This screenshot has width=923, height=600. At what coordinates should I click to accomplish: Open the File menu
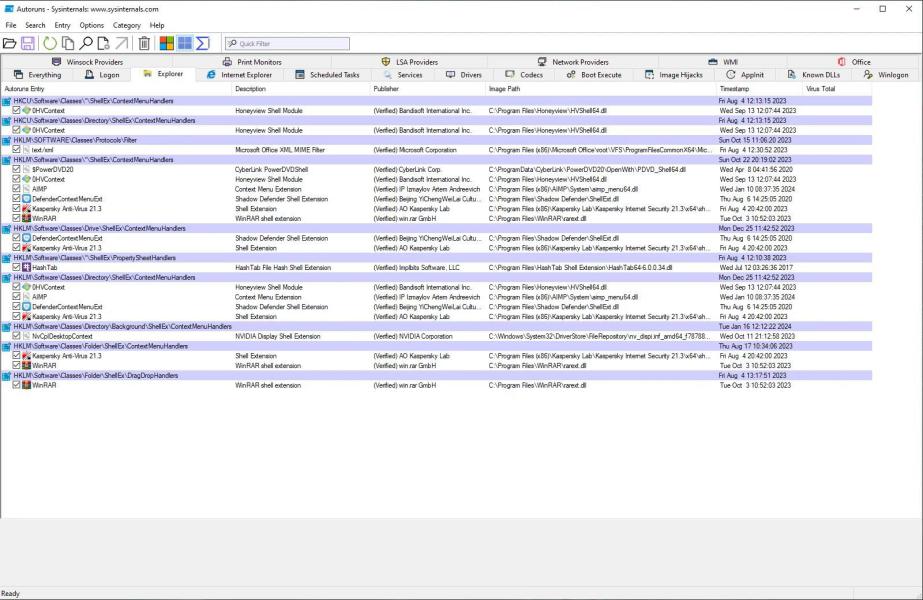(x=11, y=25)
